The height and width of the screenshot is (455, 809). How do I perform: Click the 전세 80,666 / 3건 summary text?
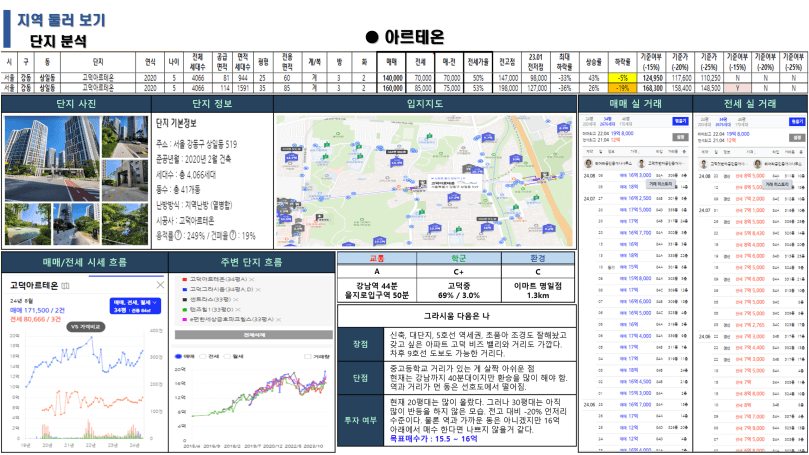point(35,319)
